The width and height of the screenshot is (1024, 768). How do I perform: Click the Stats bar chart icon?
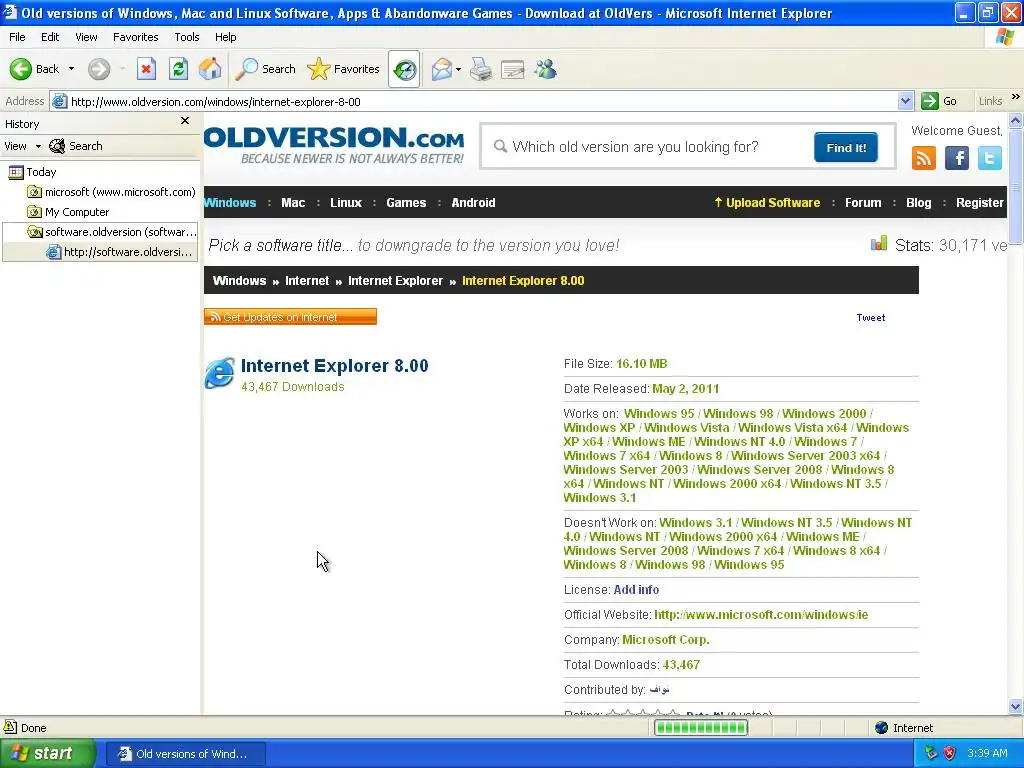pyautogui.click(x=879, y=244)
